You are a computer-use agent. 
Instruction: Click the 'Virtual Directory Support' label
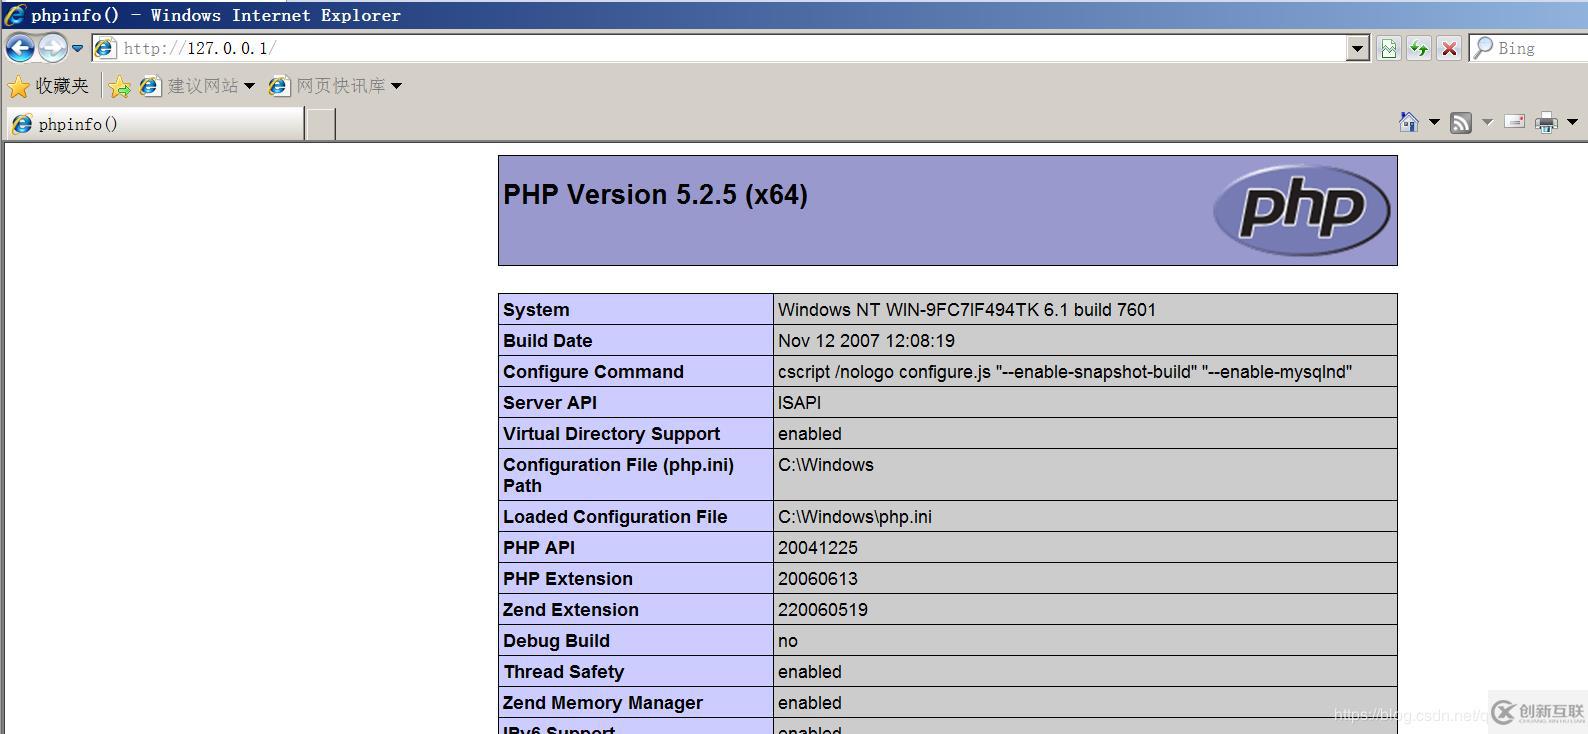(x=611, y=434)
